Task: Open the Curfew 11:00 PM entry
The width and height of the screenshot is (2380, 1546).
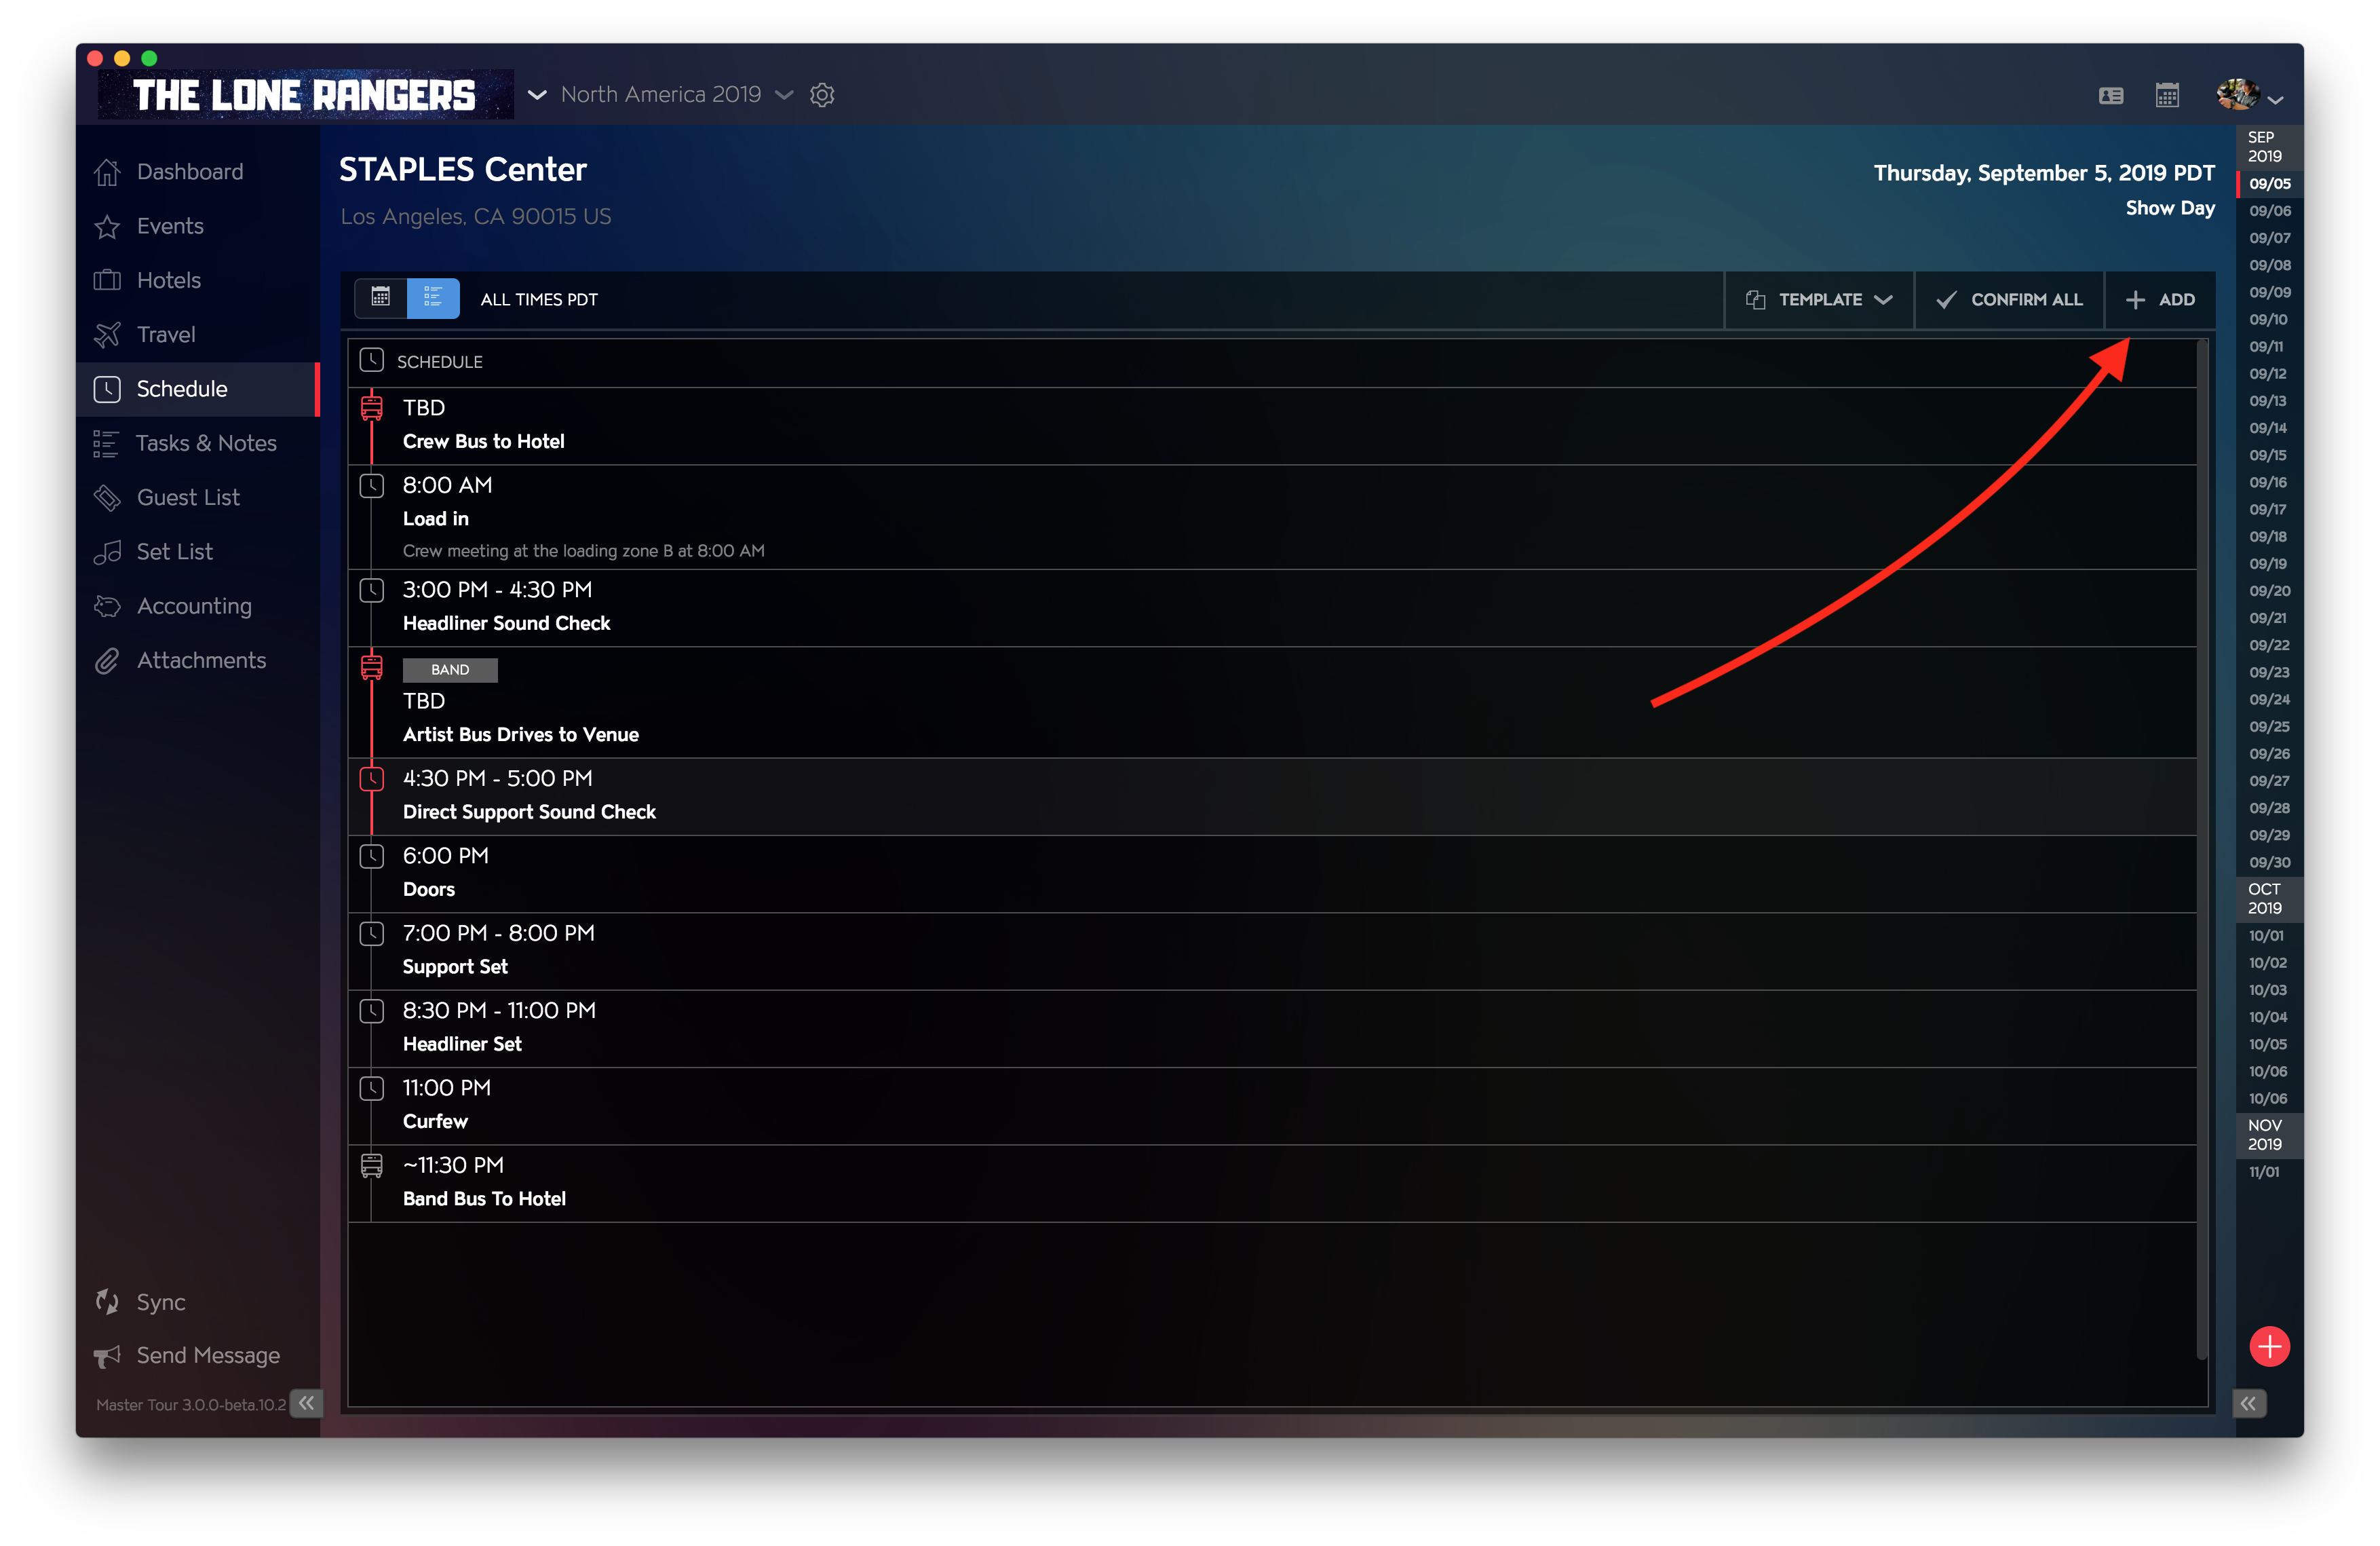Action: pyautogui.click(x=1272, y=1106)
